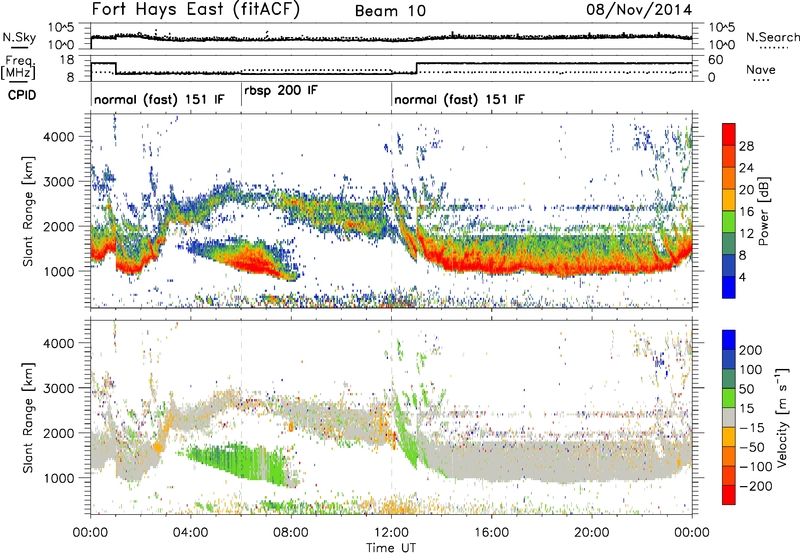The image size is (800, 554).
Task: Select the 'N.Sky' legend label
Action: 19,37
